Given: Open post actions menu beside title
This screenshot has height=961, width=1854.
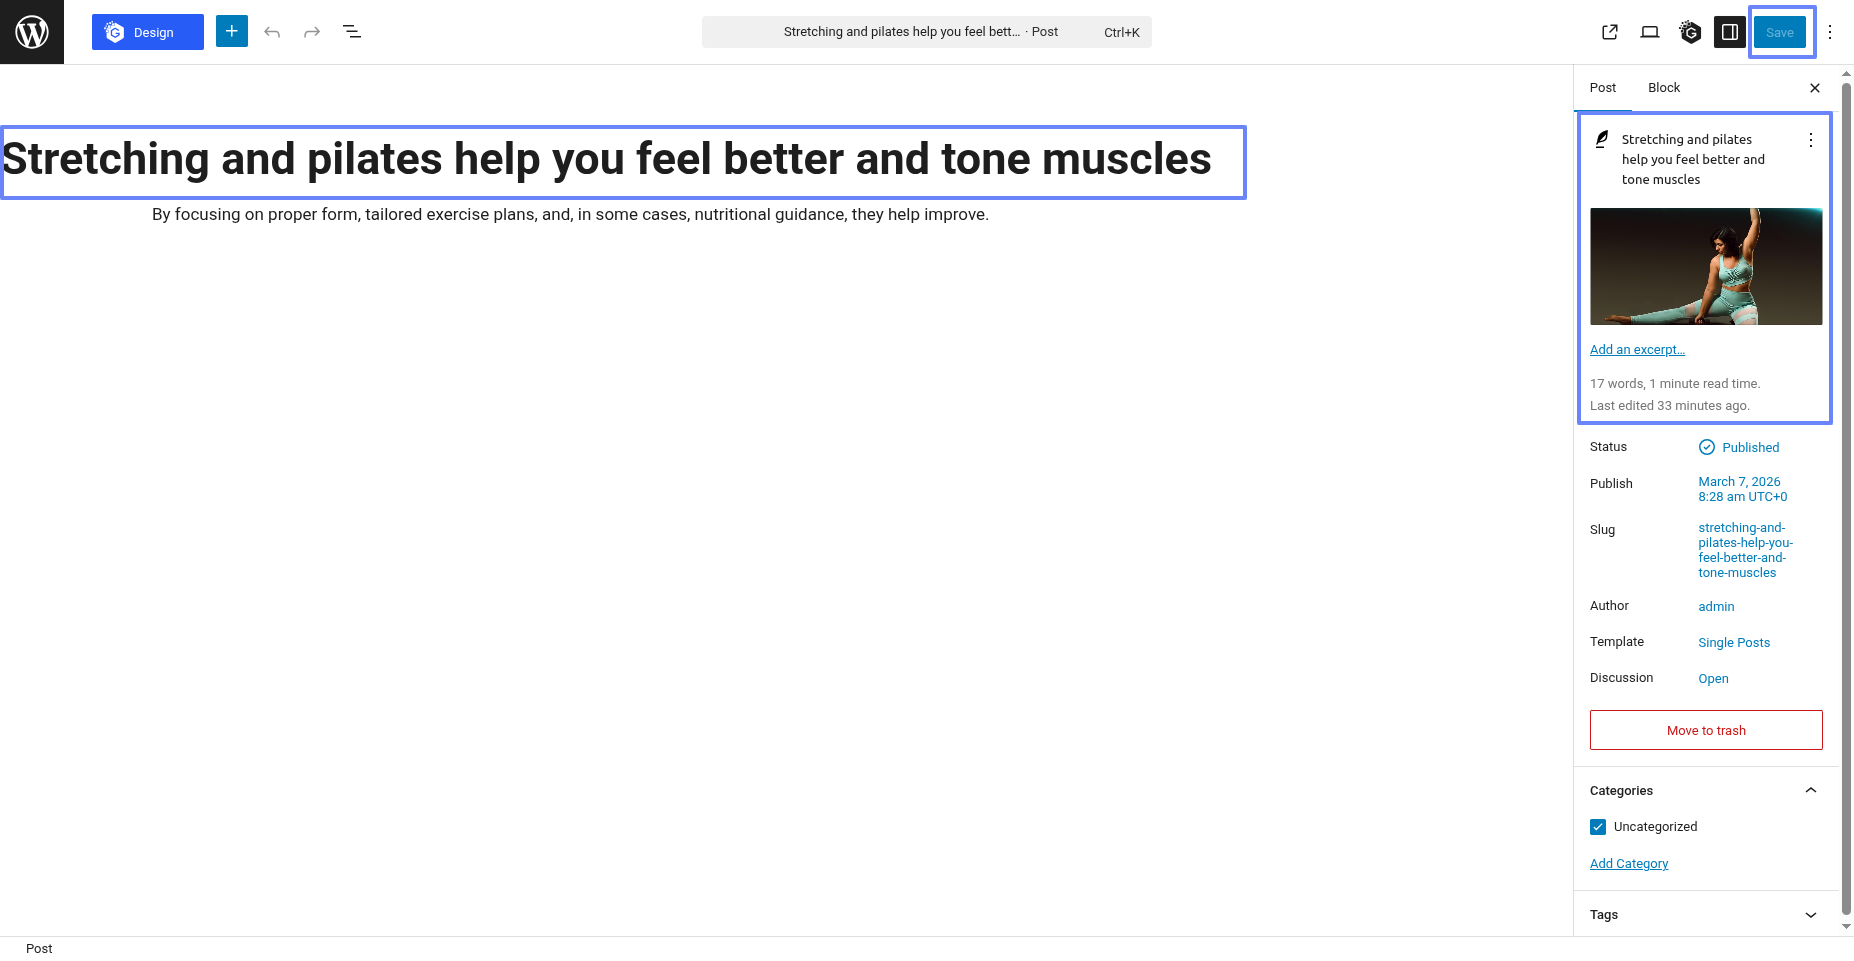Looking at the screenshot, I should click(x=1811, y=140).
